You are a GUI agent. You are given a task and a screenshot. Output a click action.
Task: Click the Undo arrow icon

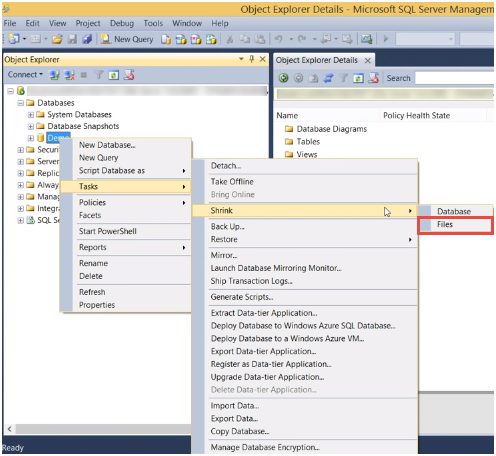coord(278,39)
